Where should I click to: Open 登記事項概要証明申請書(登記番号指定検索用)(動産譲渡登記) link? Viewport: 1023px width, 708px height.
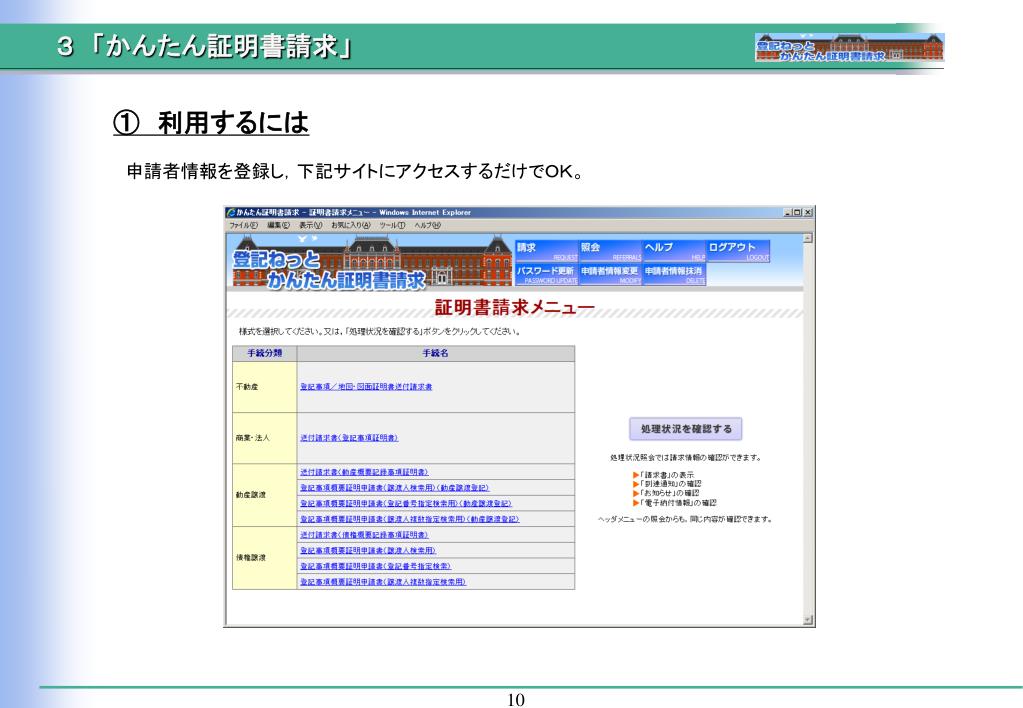pos(406,503)
